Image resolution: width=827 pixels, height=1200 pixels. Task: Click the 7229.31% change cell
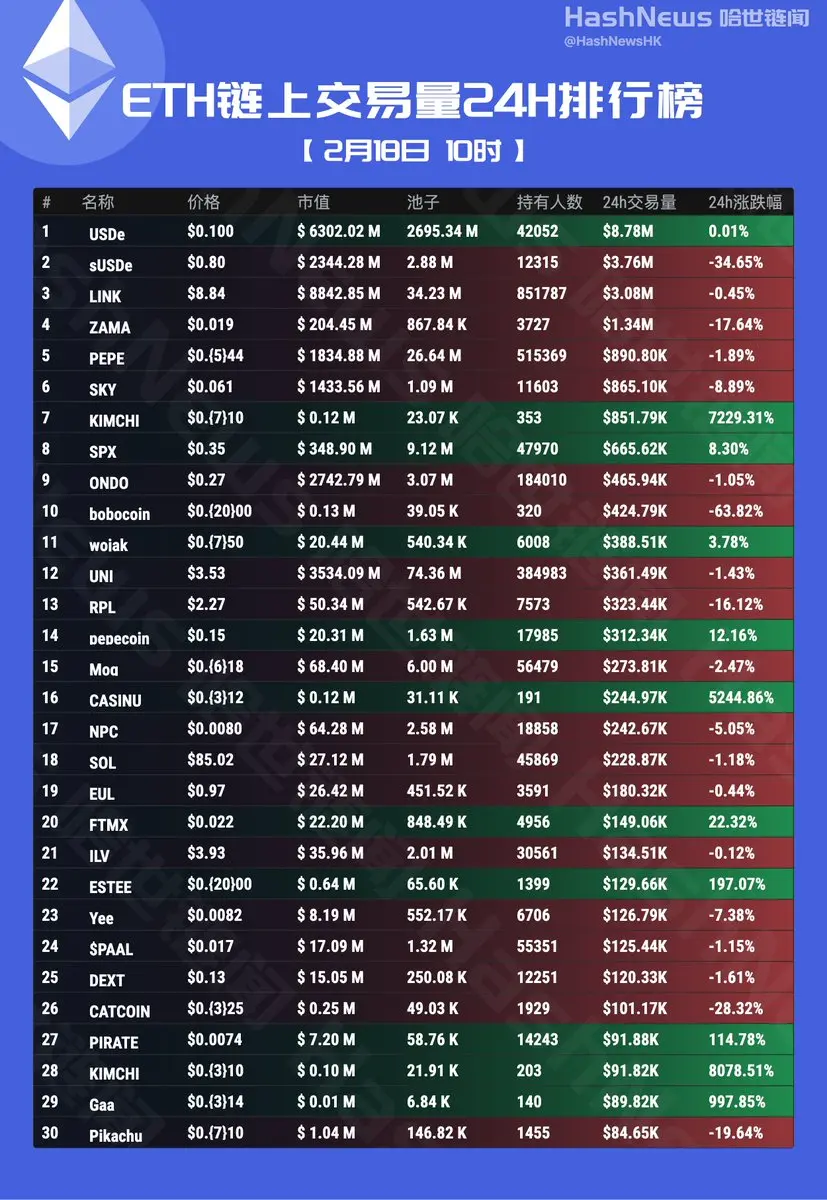741,418
